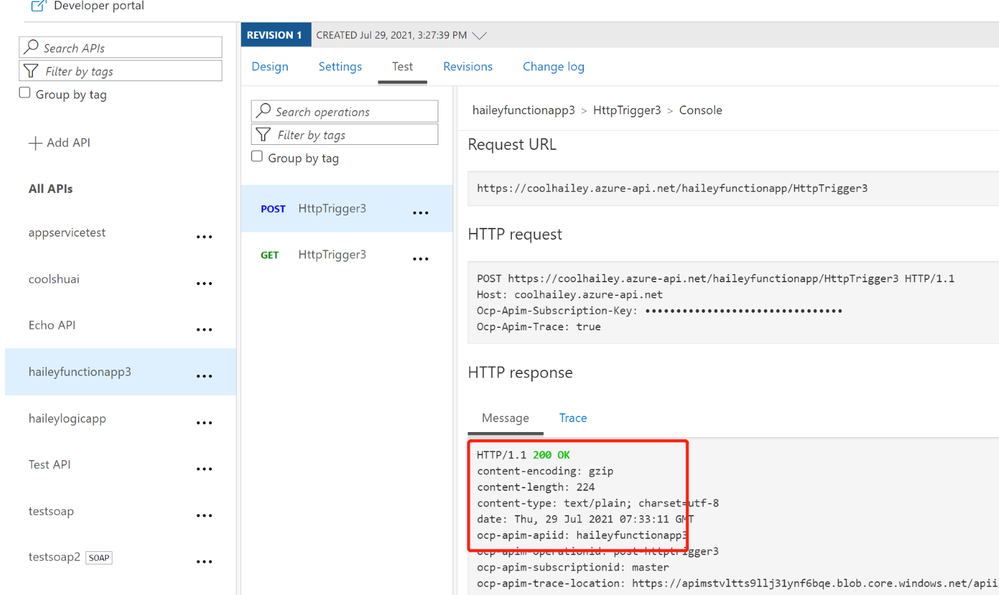999x595 pixels.
Task: Select the Test tab
Action: pyautogui.click(x=402, y=66)
